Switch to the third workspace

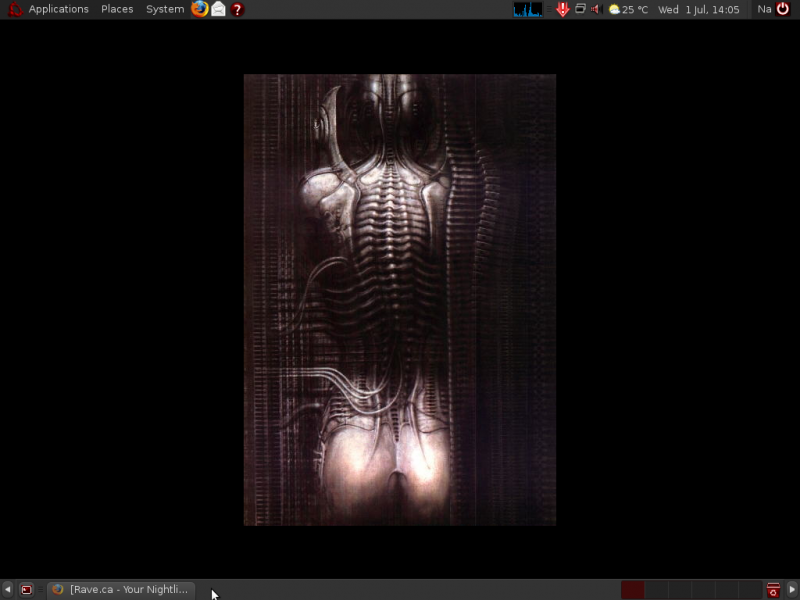coord(680,590)
